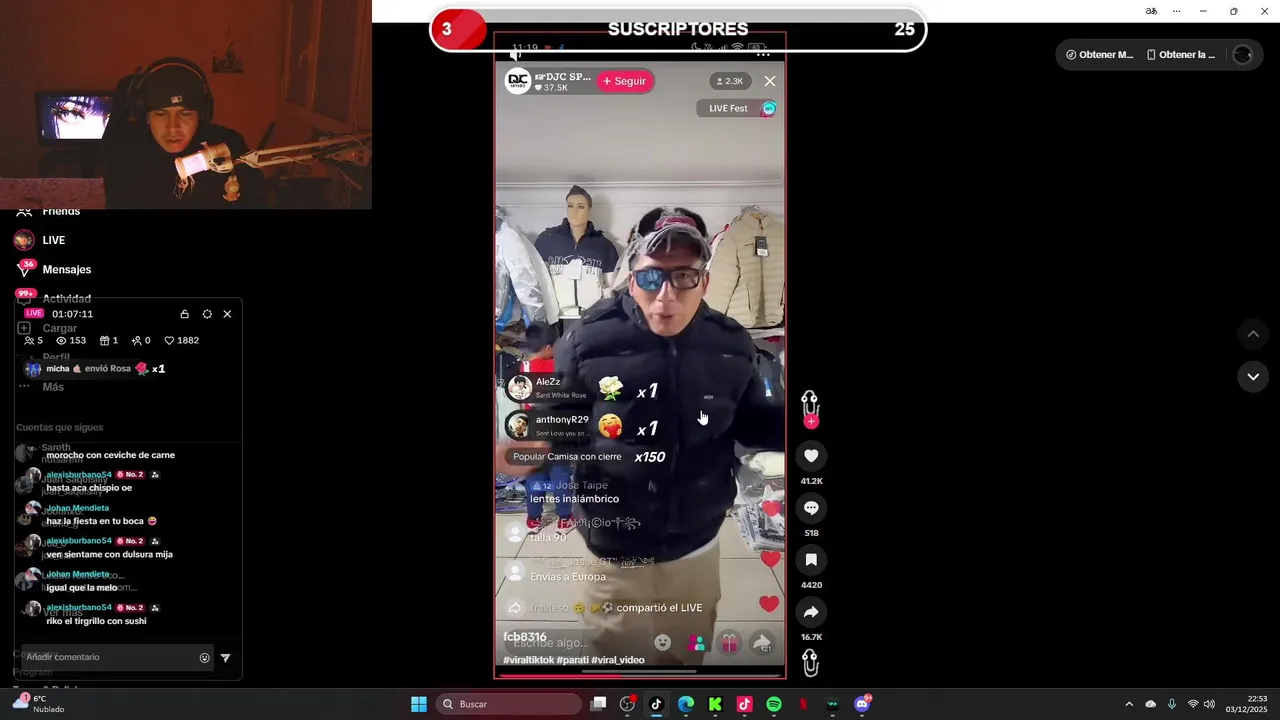Open the weather widget 6°C Nublado

(x=38, y=704)
